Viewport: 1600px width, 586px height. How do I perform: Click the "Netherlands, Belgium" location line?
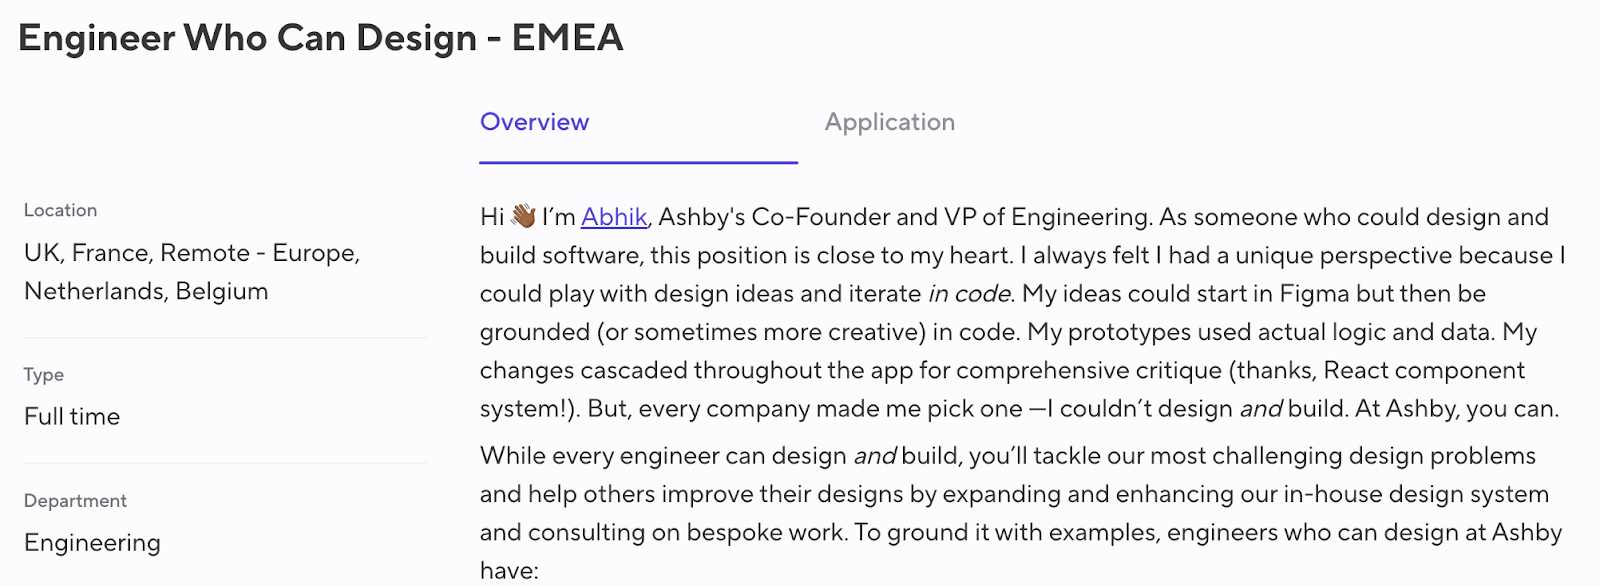click(146, 291)
